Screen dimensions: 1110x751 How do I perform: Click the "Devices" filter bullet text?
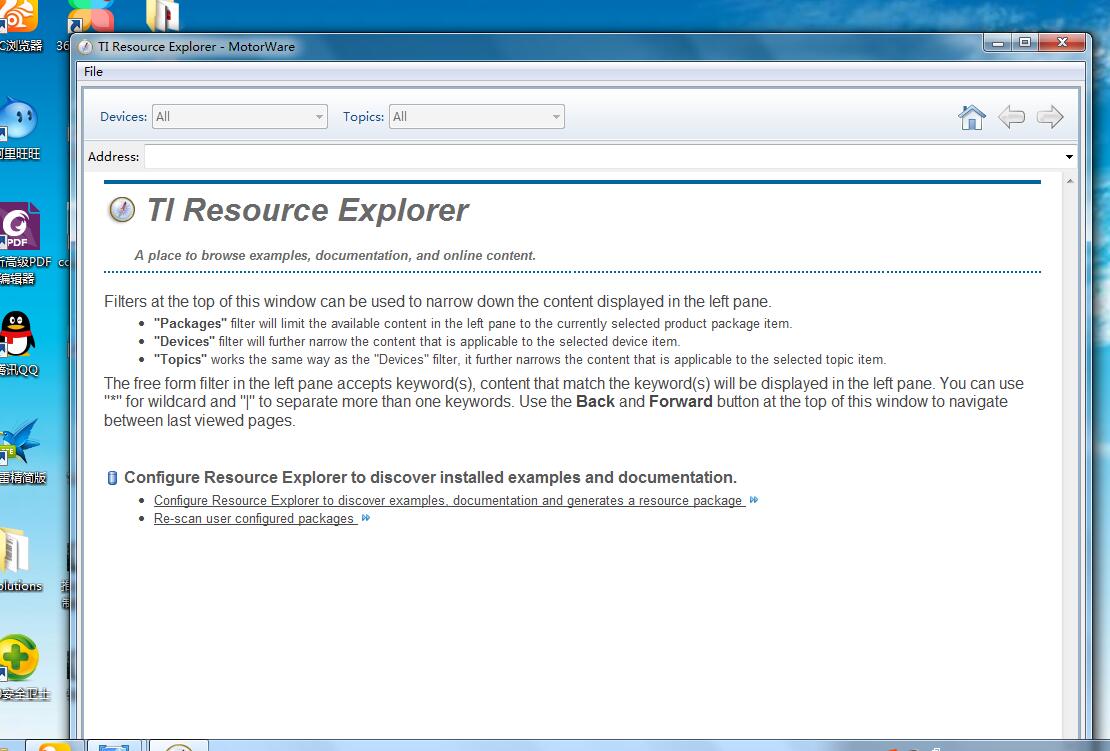417,341
